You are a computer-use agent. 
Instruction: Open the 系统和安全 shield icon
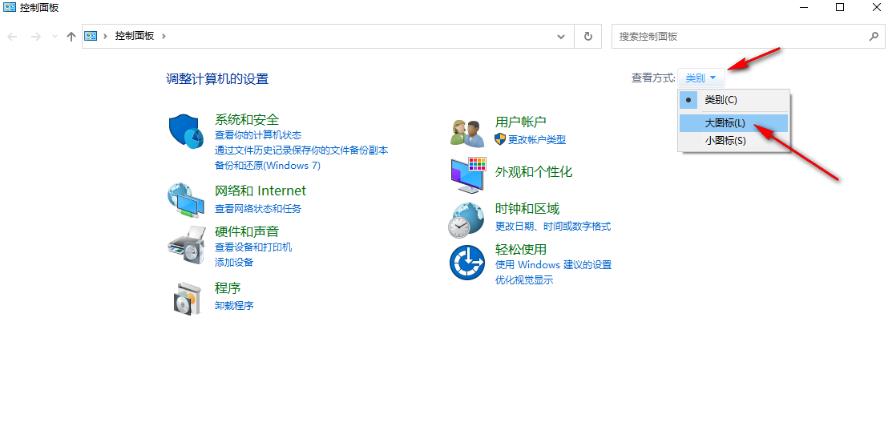coord(186,131)
